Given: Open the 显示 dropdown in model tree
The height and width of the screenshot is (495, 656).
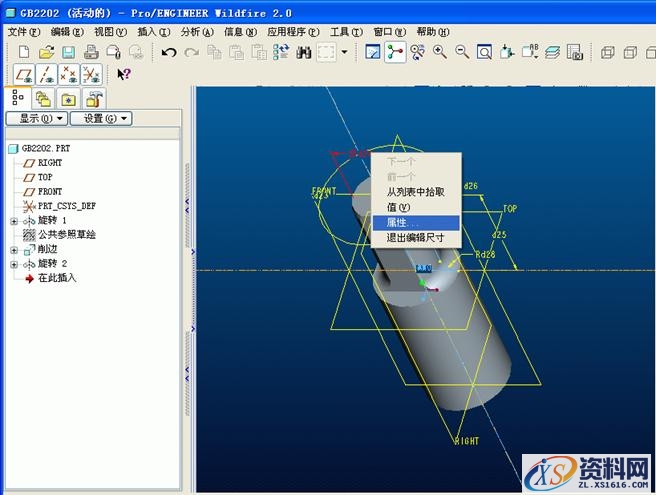Looking at the screenshot, I should [x=37, y=118].
